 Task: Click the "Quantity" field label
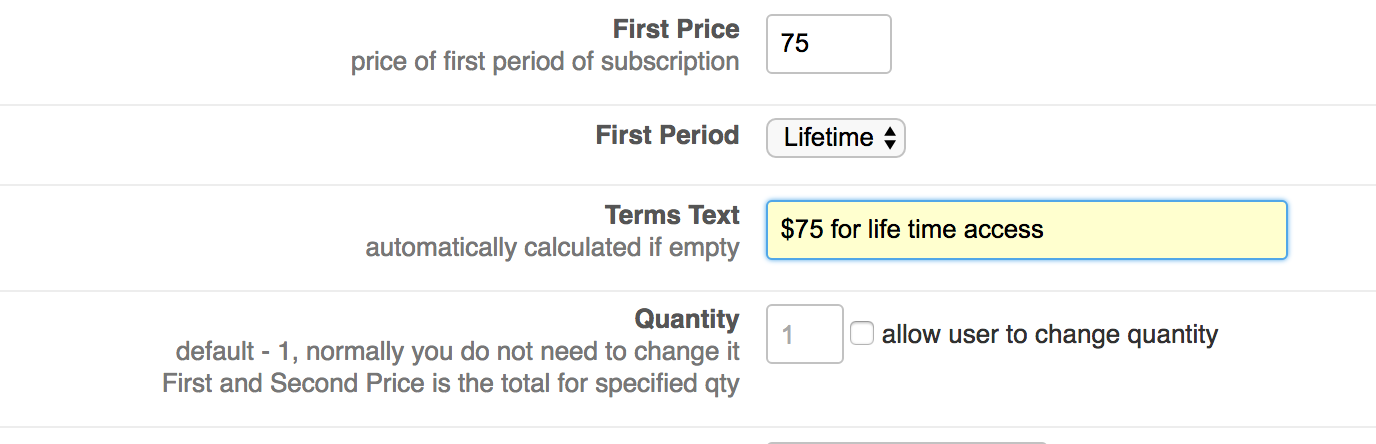click(687, 319)
